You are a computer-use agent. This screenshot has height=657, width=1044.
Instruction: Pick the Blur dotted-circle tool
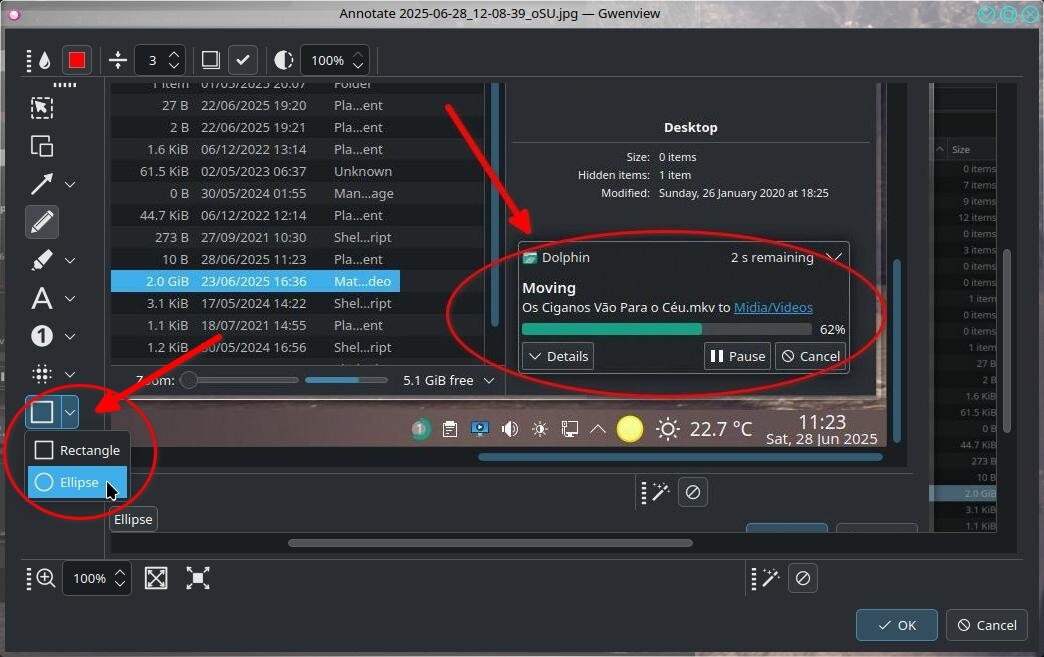tap(42, 374)
